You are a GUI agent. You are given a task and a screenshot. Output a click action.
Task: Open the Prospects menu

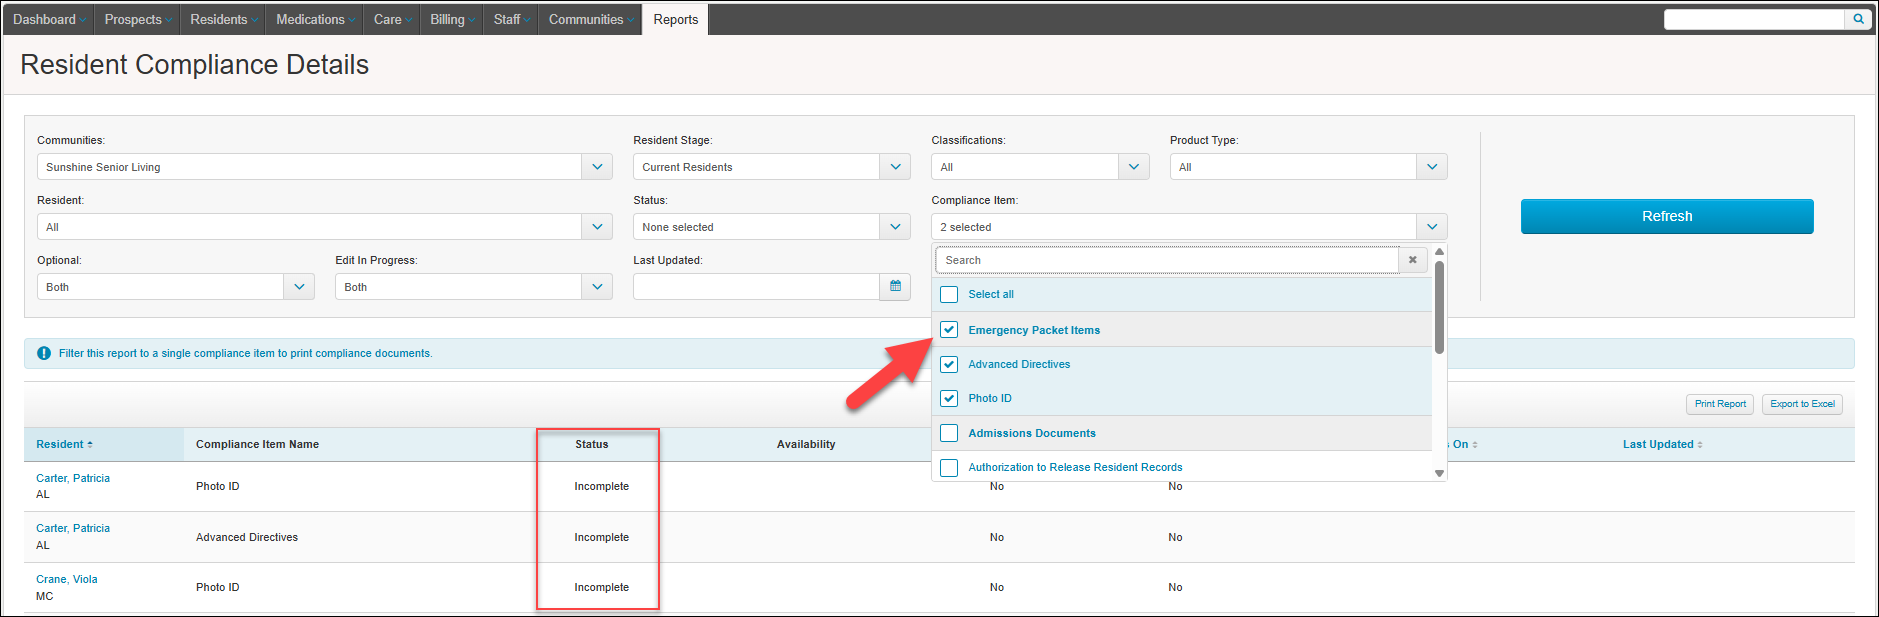(x=138, y=19)
